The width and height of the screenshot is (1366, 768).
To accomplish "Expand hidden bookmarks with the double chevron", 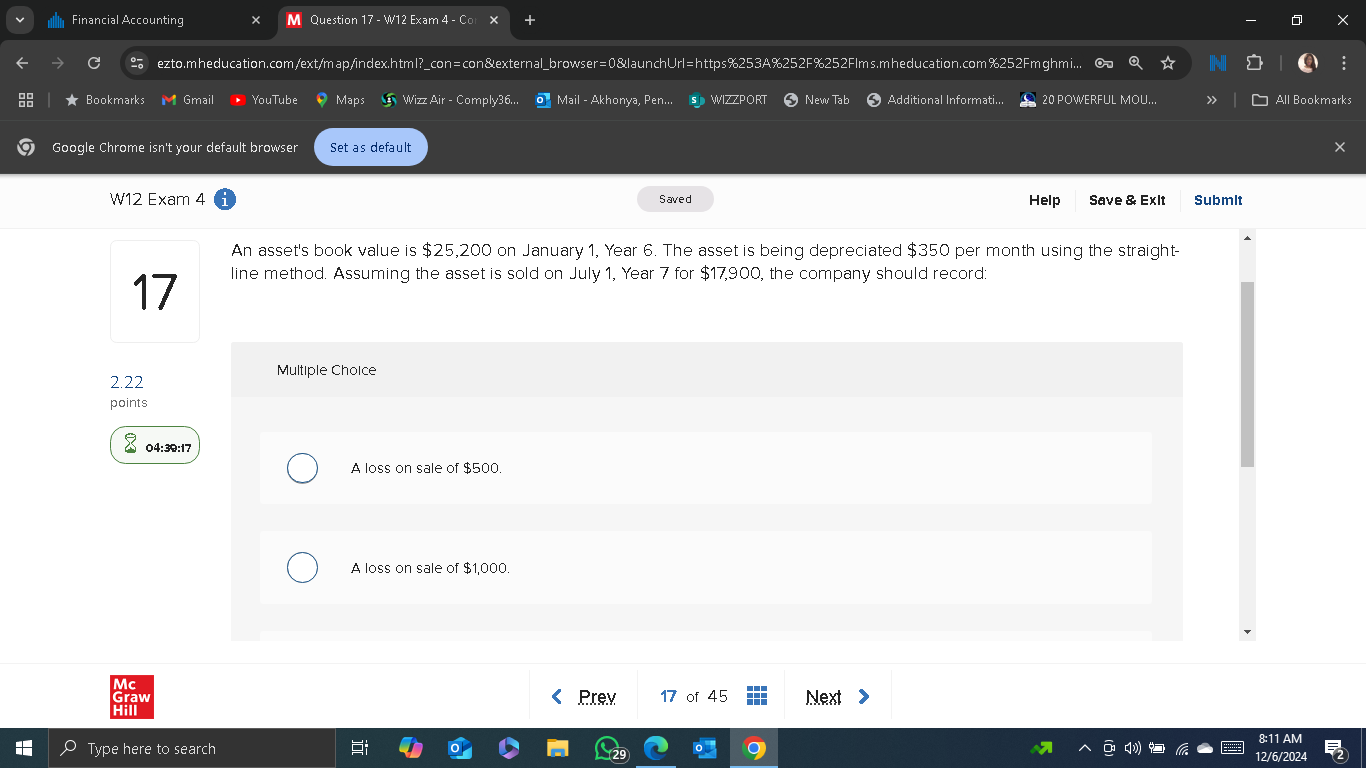I will point(1212,100).
